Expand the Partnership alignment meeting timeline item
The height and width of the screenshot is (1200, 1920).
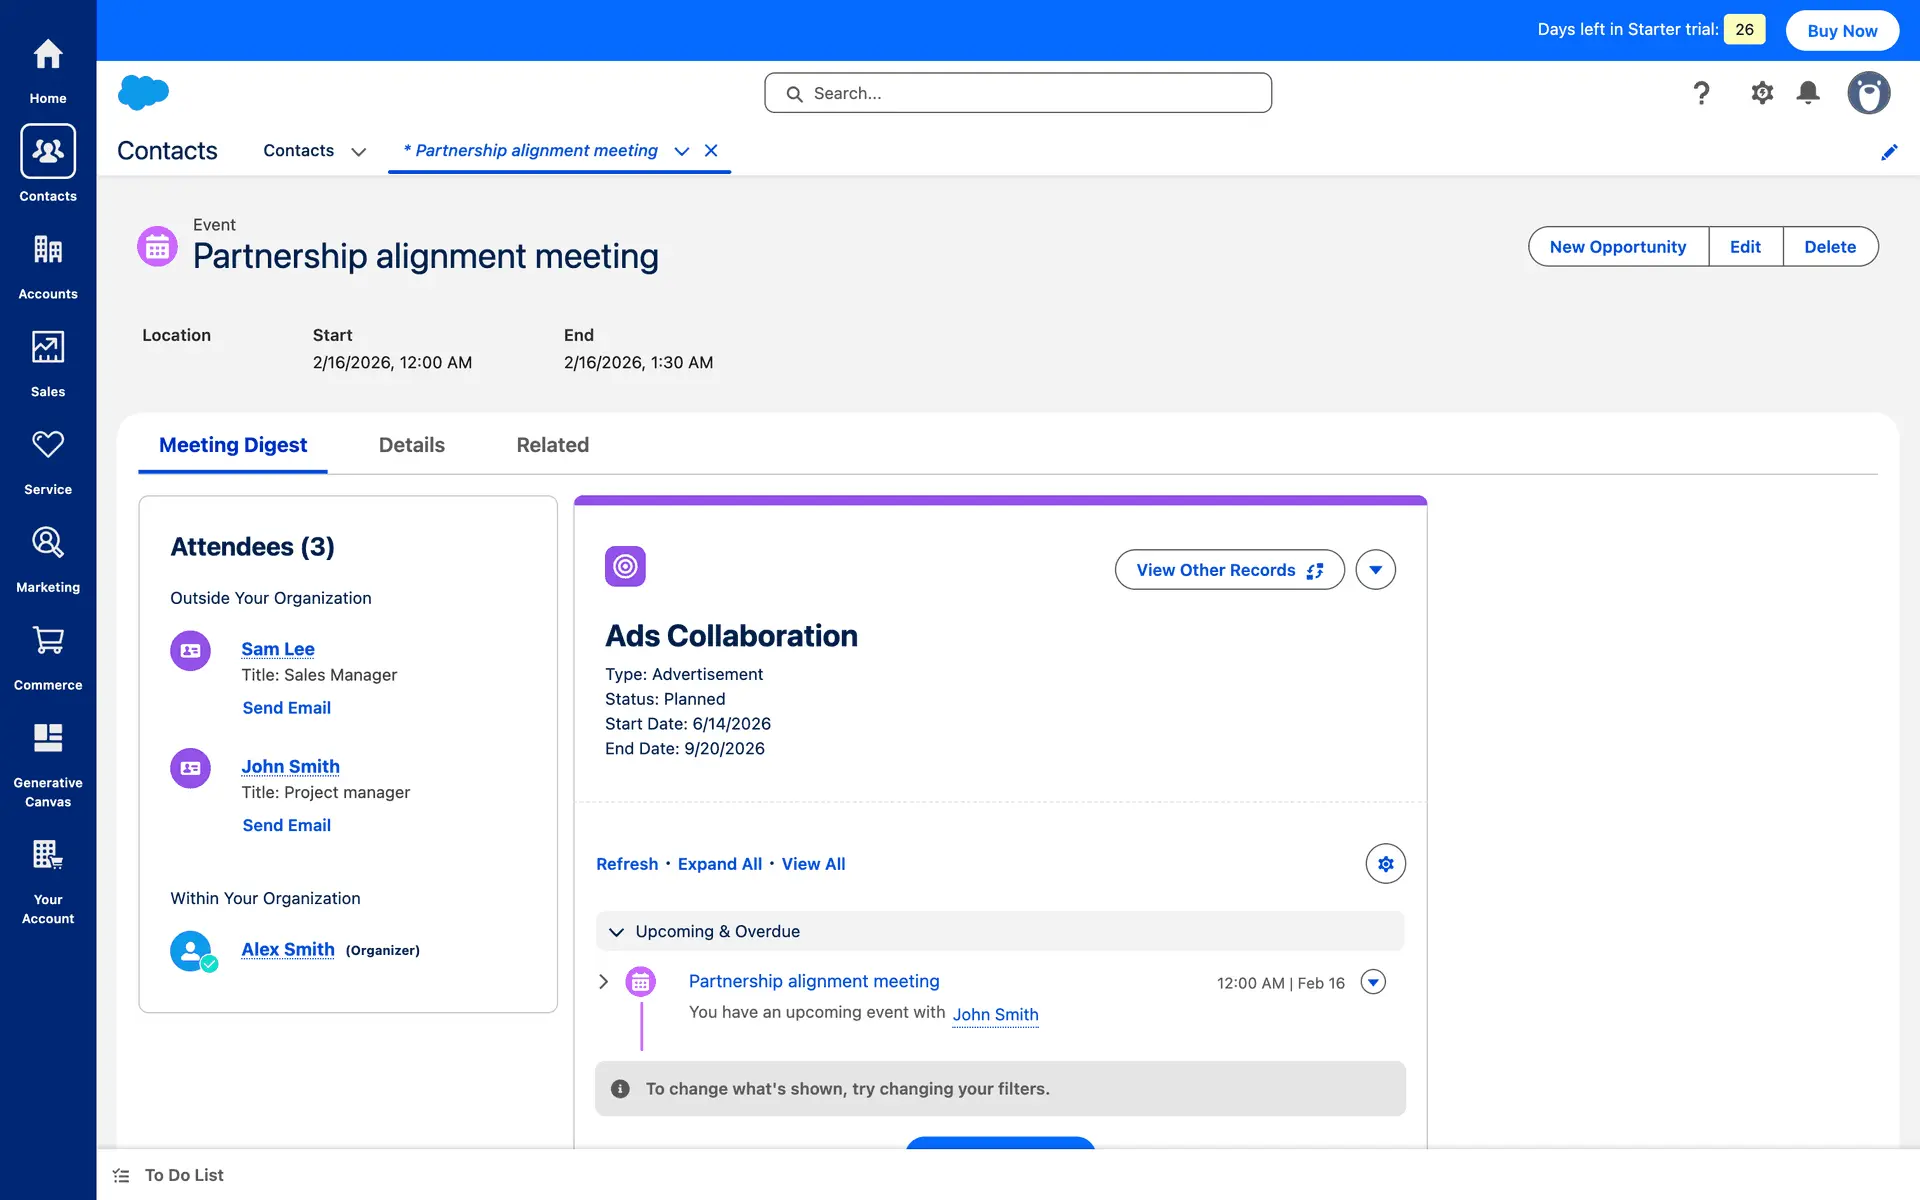pos(603,982)
